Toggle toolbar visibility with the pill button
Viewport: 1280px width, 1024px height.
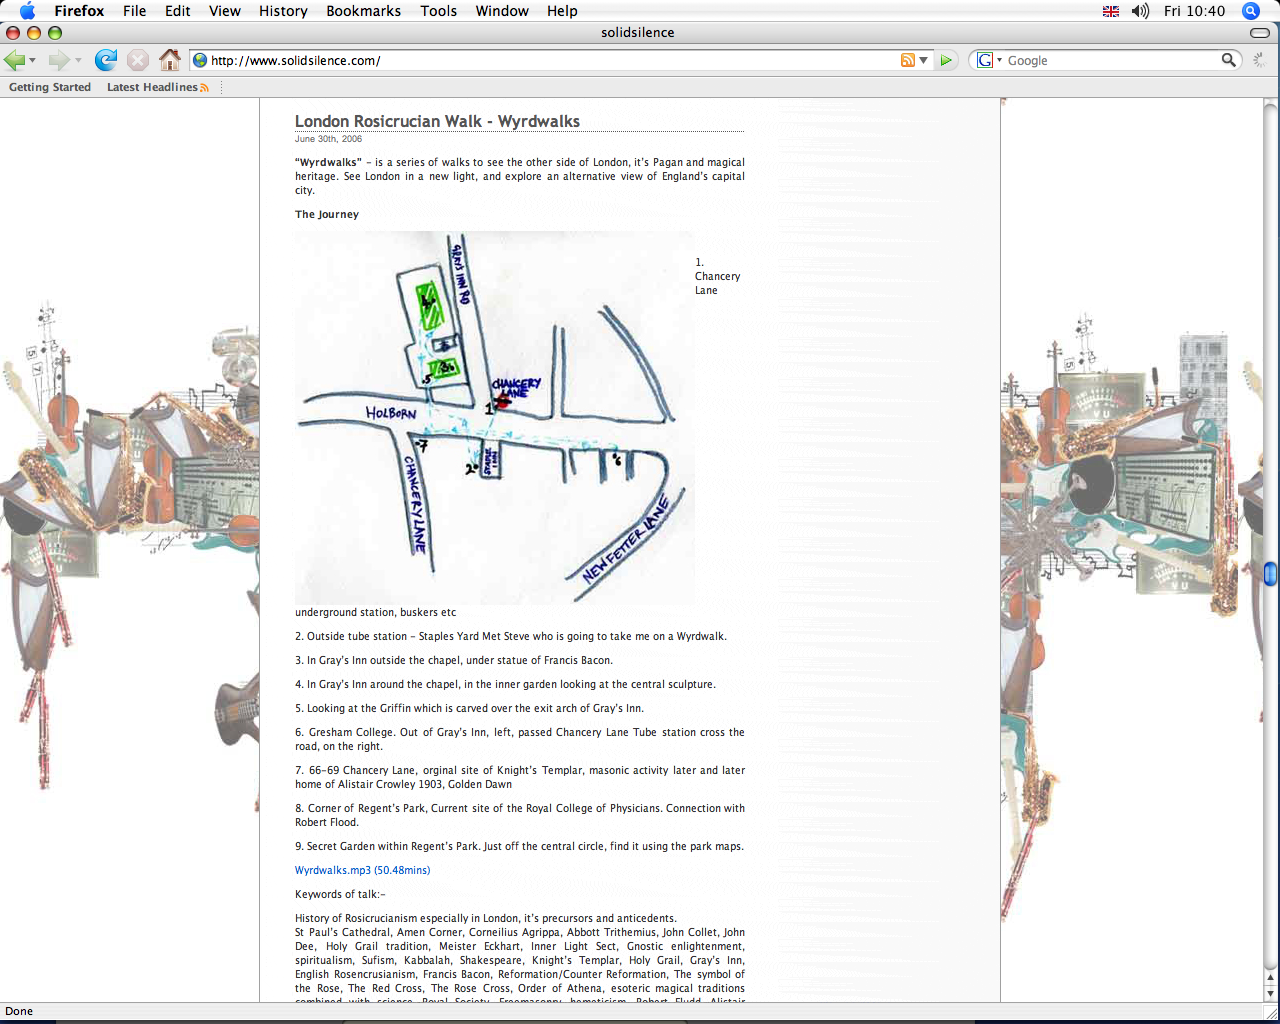point(1260,33)
